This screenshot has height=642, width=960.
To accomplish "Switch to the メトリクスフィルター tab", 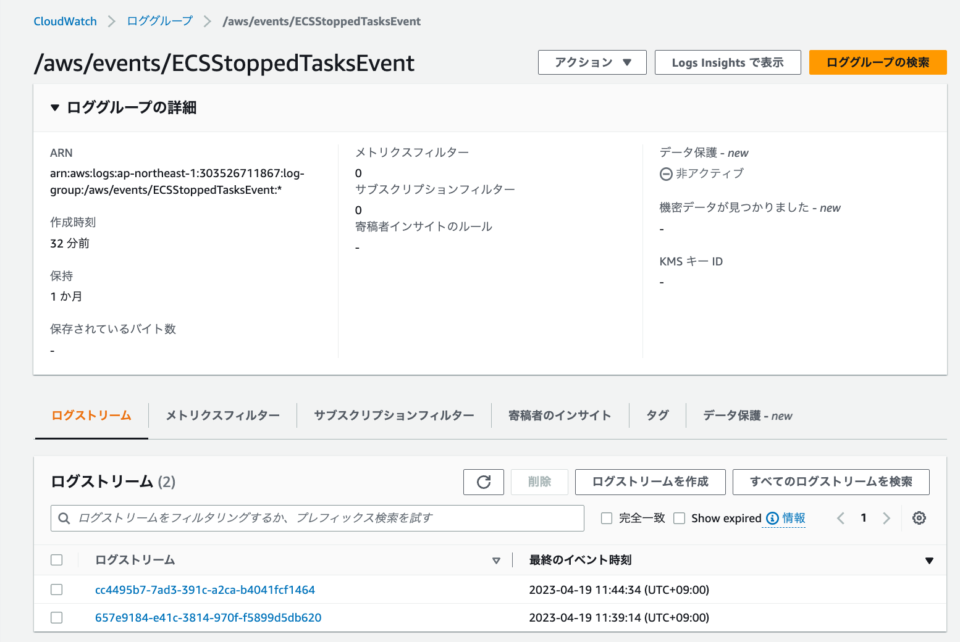I will click(x=222, y=415).
